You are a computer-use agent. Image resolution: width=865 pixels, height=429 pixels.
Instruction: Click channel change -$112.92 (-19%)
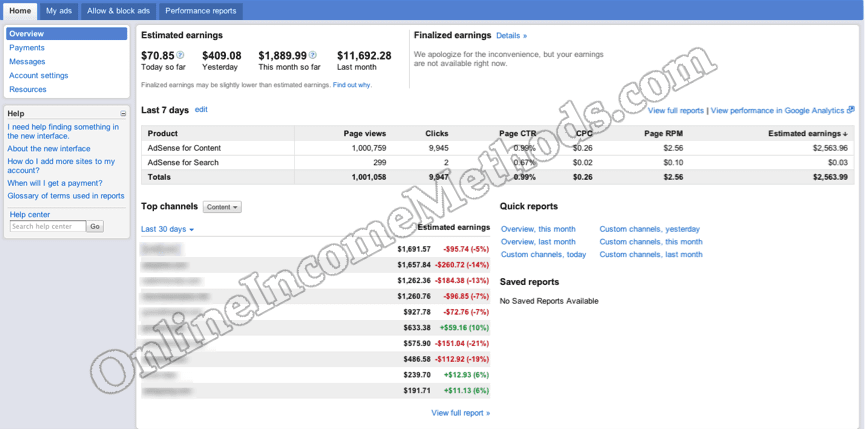point(462,360)
